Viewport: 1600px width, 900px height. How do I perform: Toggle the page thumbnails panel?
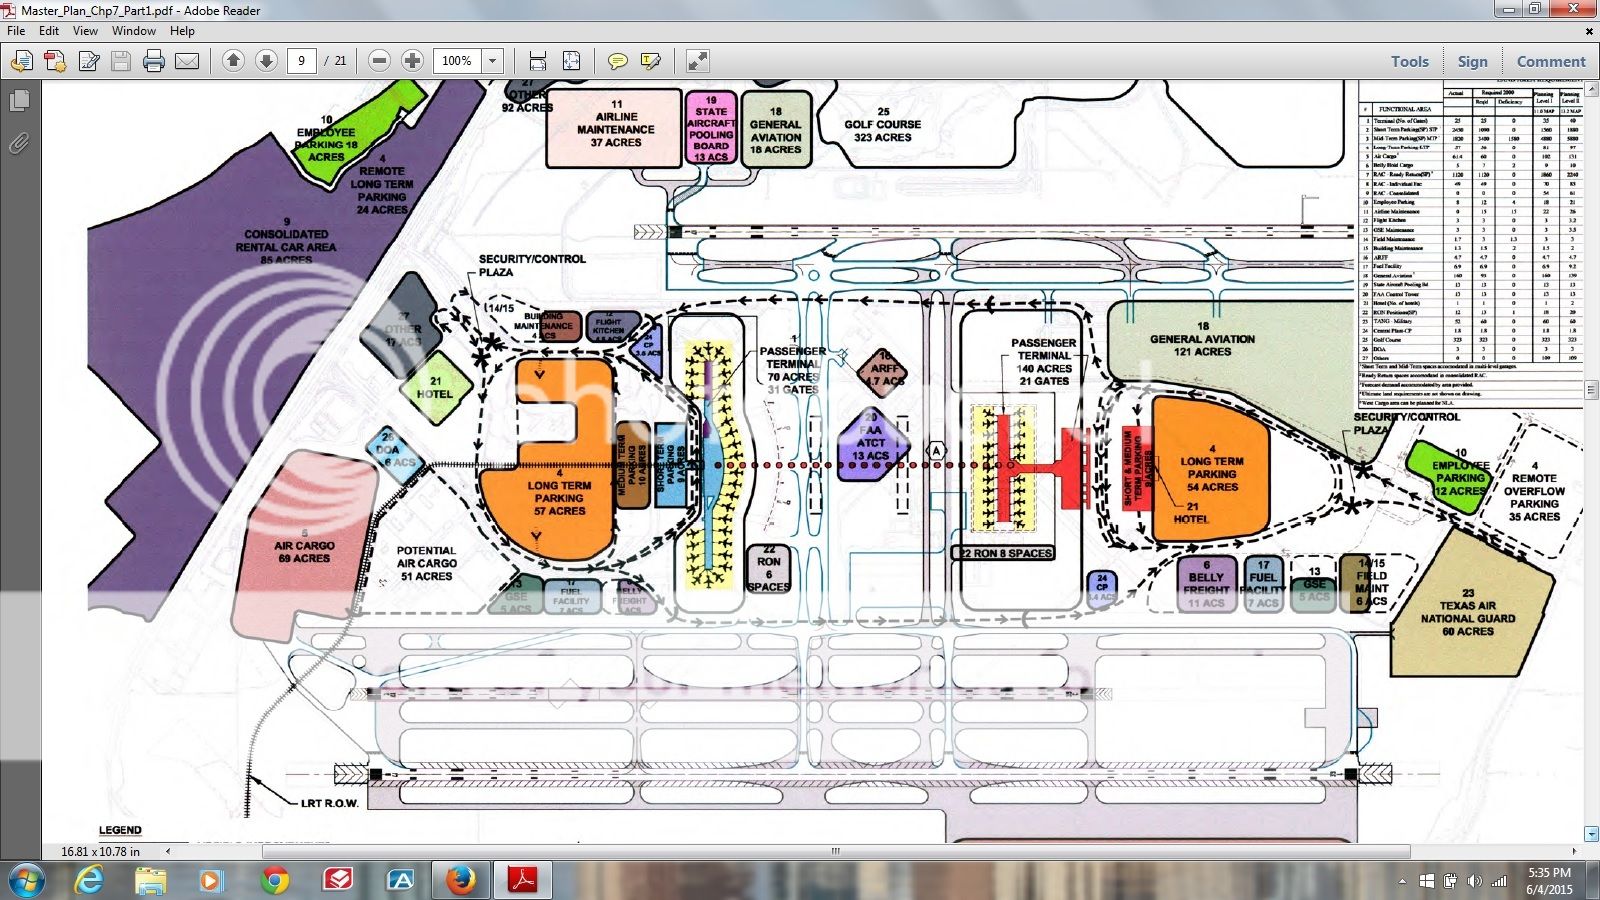(19, 101)
